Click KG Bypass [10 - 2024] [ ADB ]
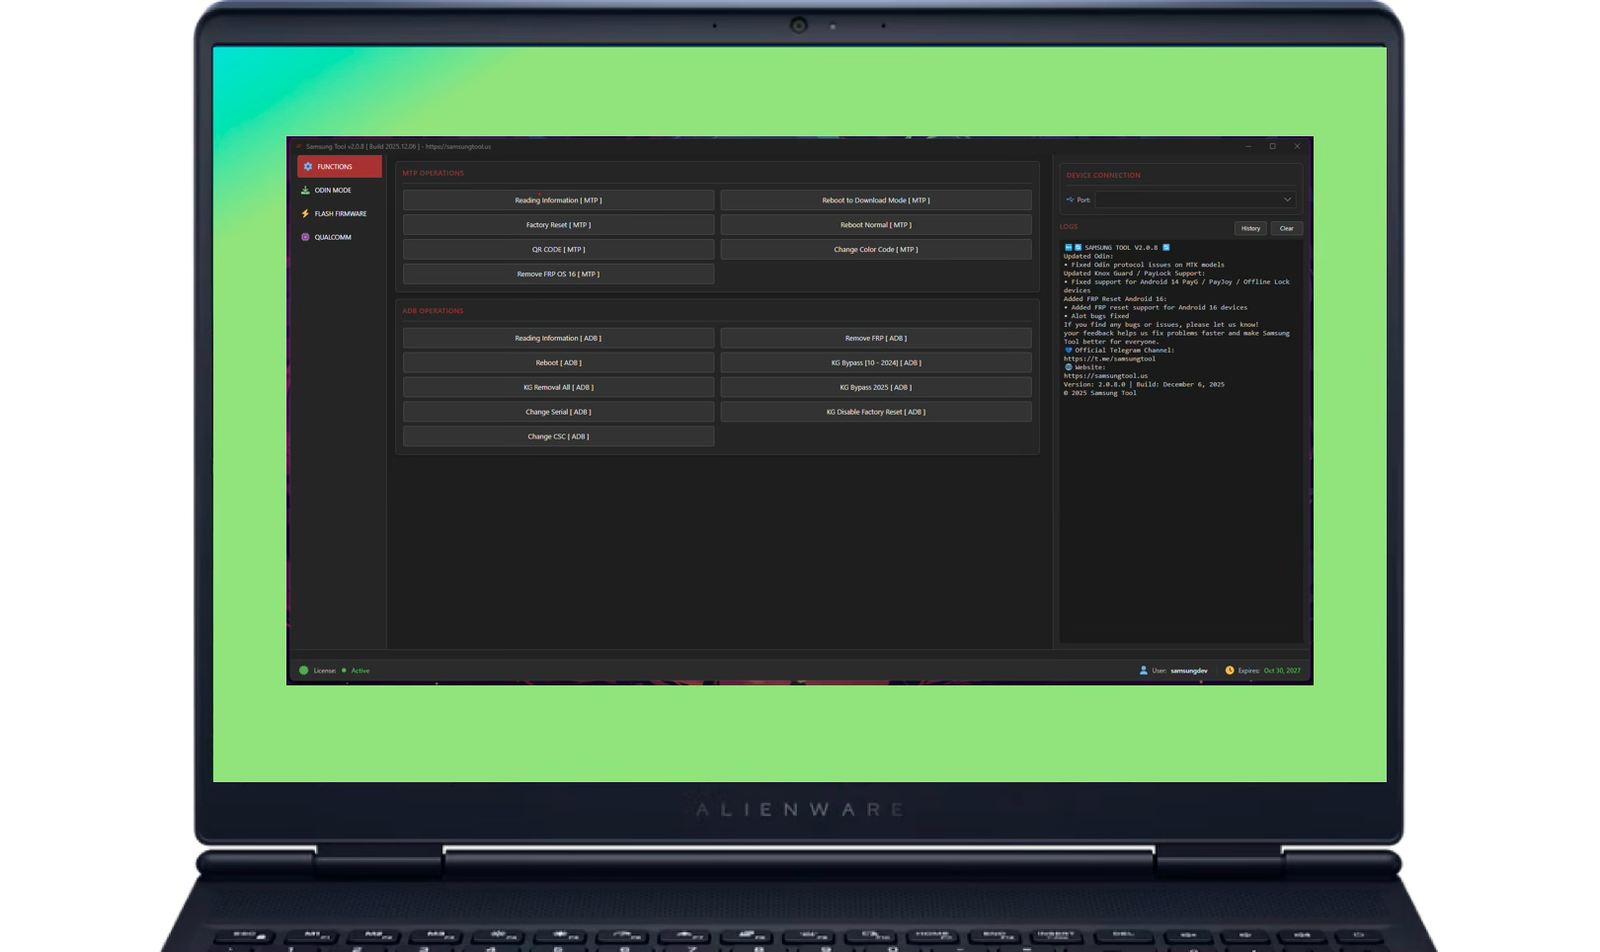The height and width of the screenshot is (952, 1600). tap(876, 363)
